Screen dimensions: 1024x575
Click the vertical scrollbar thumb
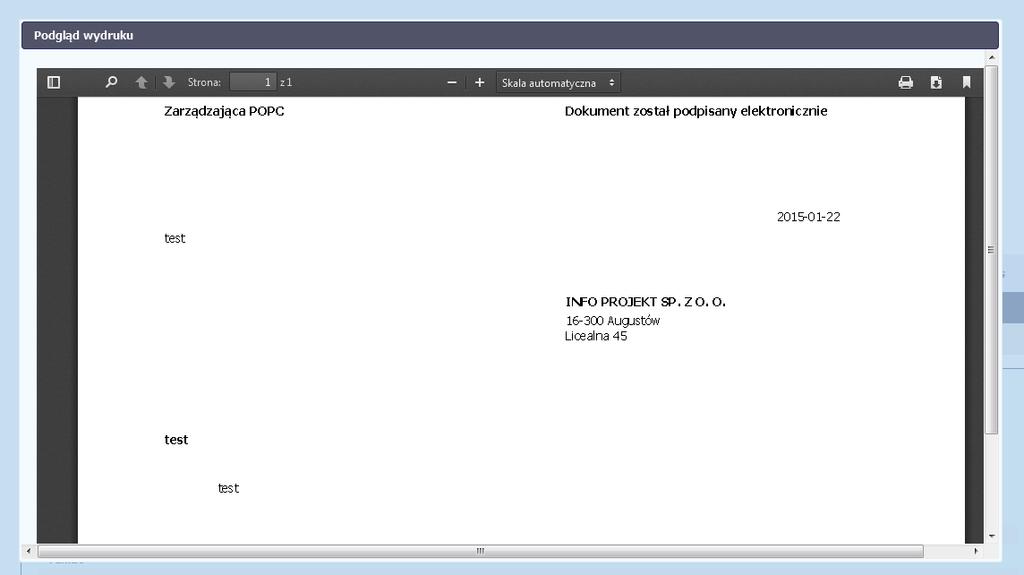click(x=991, y=250)
